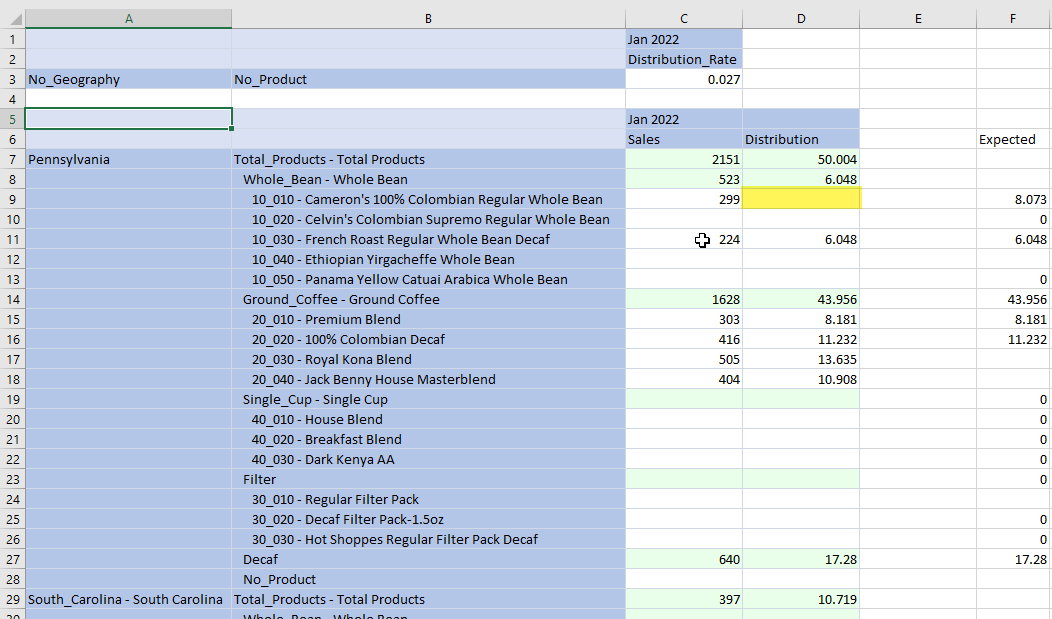Click the 'Decaf' cell in row 27
Viewport: 1052px width, 619px height.
[428, 559]
